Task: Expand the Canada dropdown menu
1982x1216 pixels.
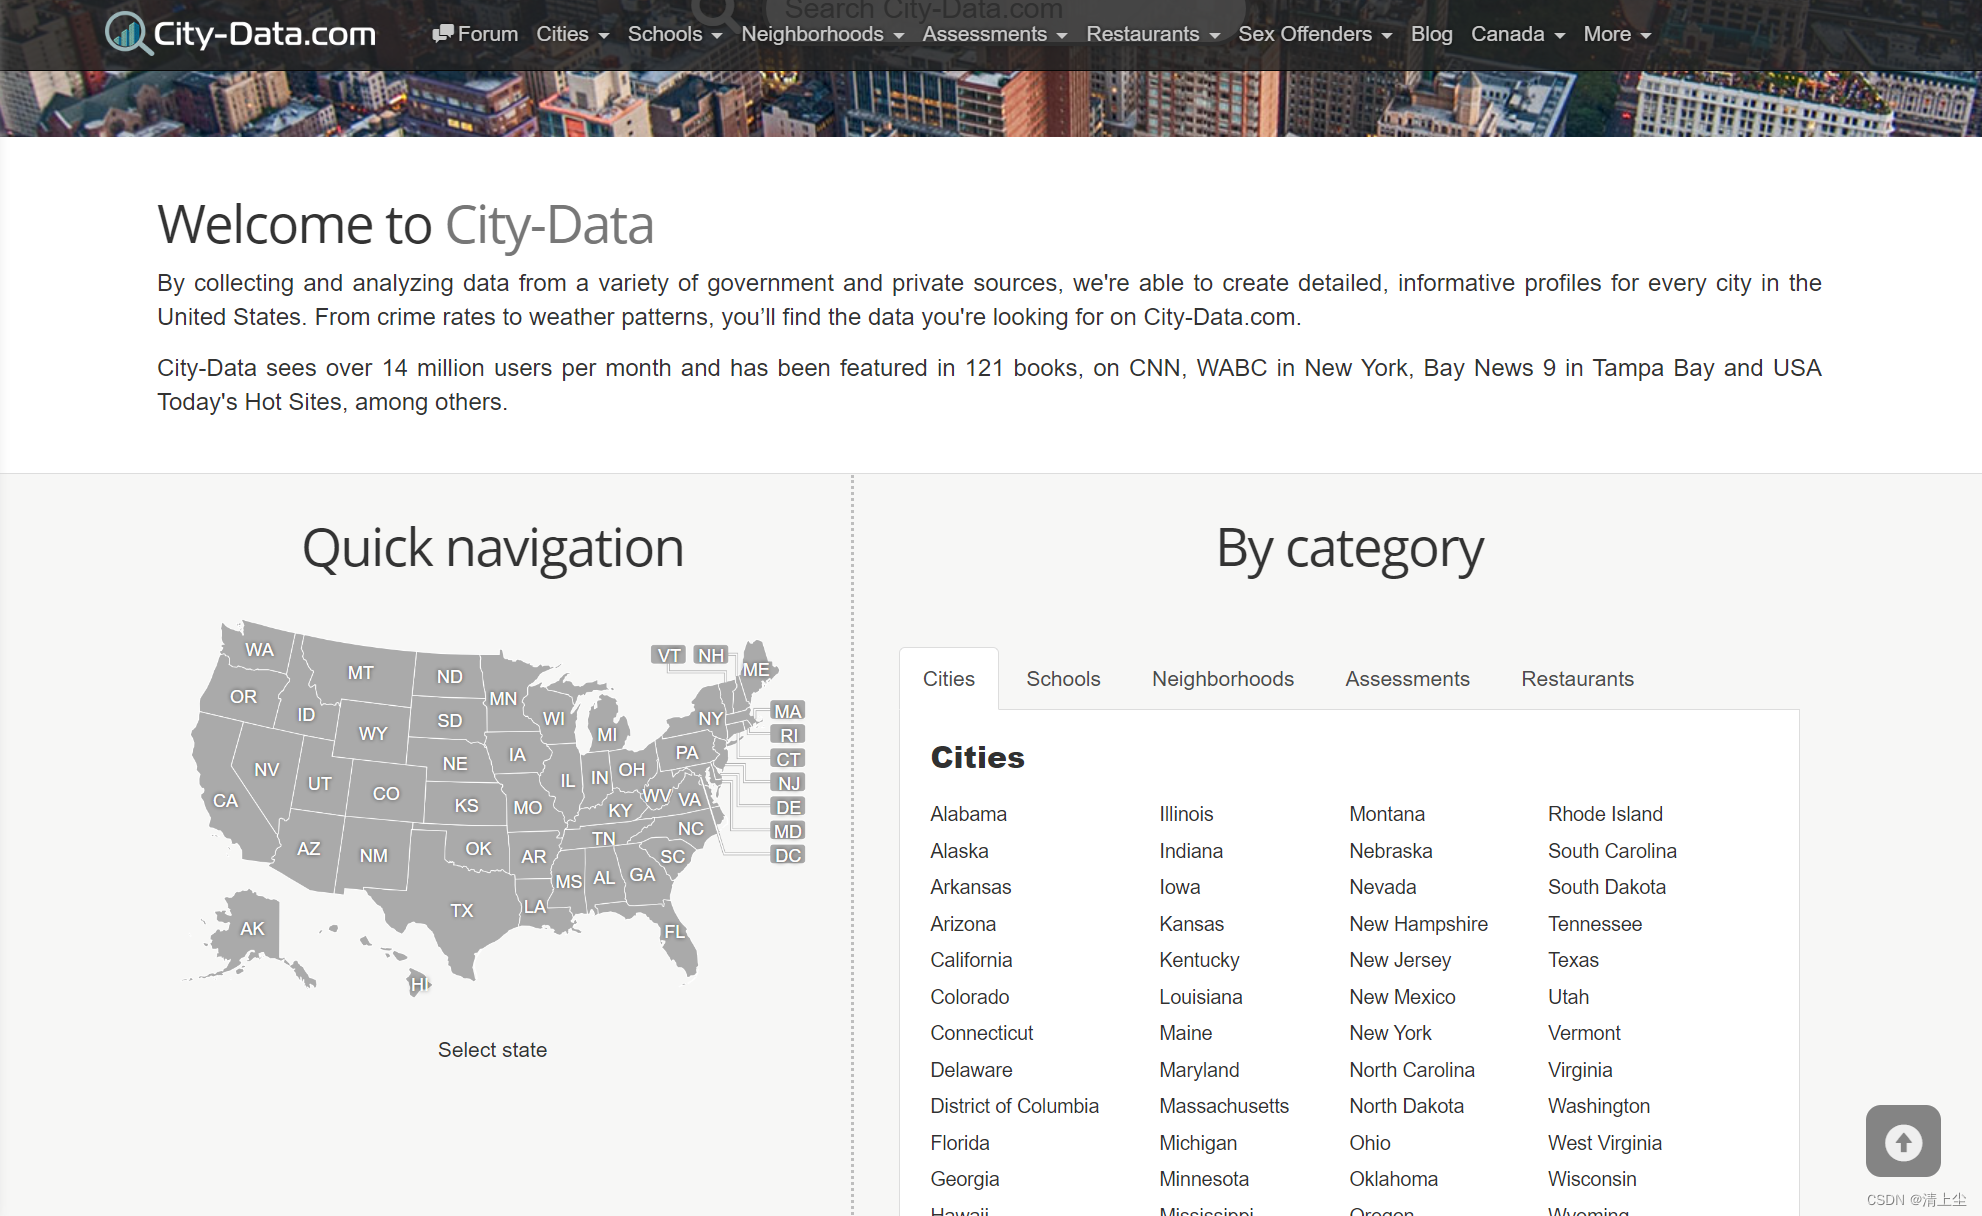Action: click(1518, 34)
